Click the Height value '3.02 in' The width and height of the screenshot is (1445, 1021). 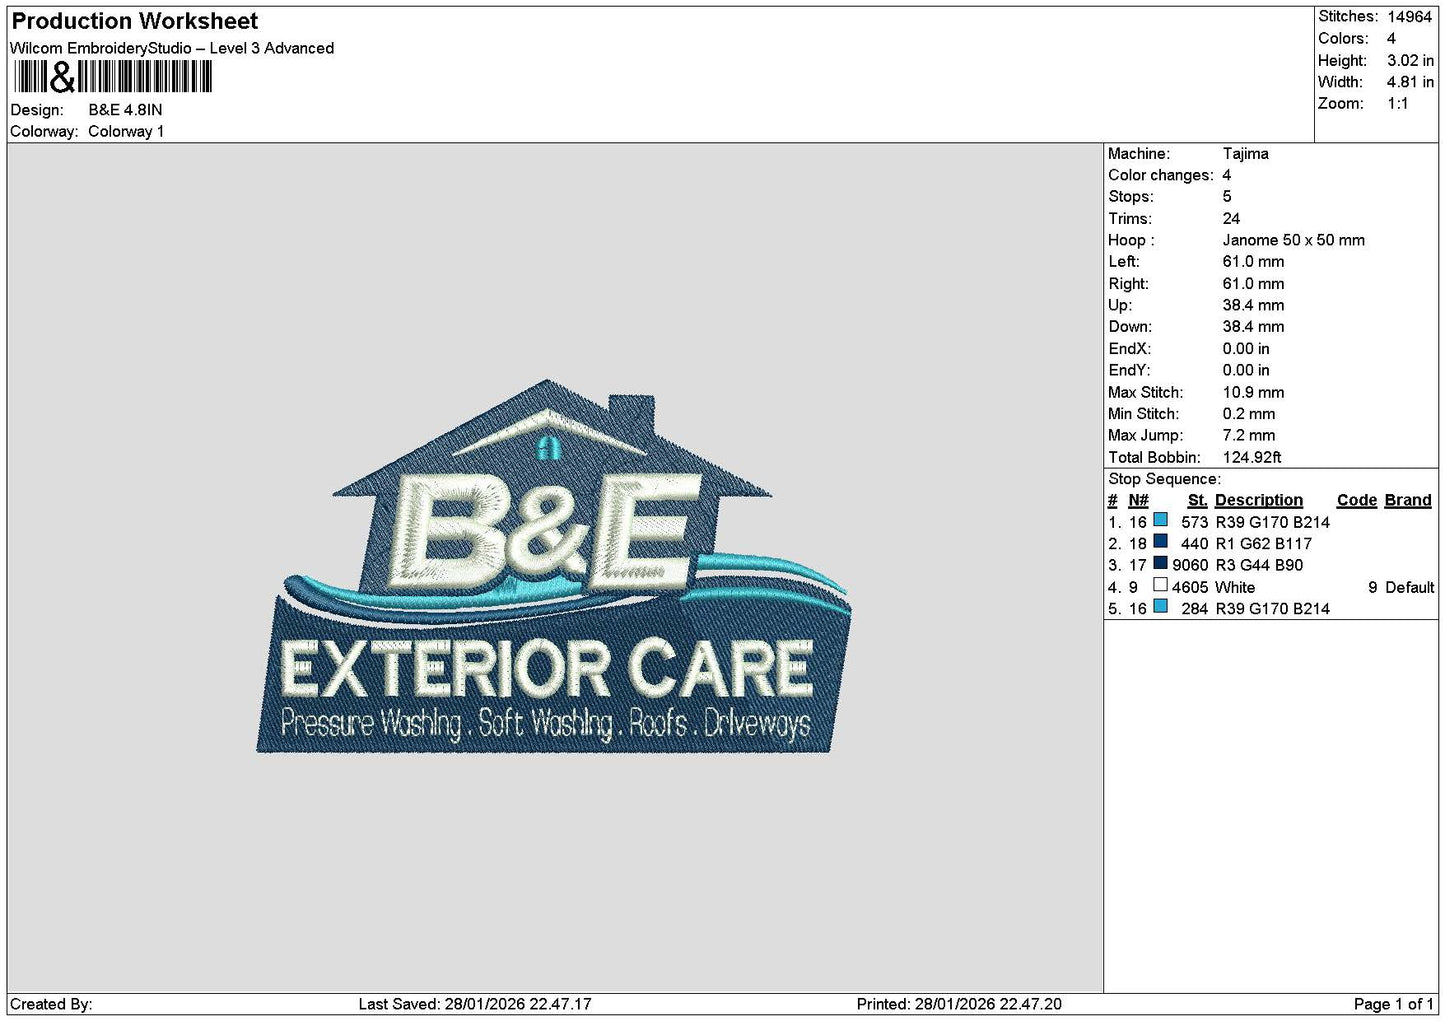[1410, 60]
